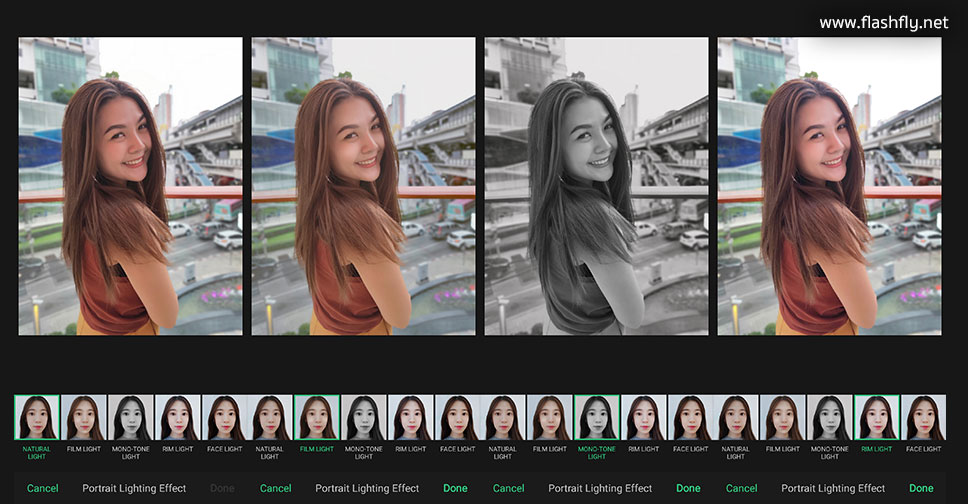Select the green-highlighted Film Light thumbnail
968x504 pixels.
[x=317, y=418]
